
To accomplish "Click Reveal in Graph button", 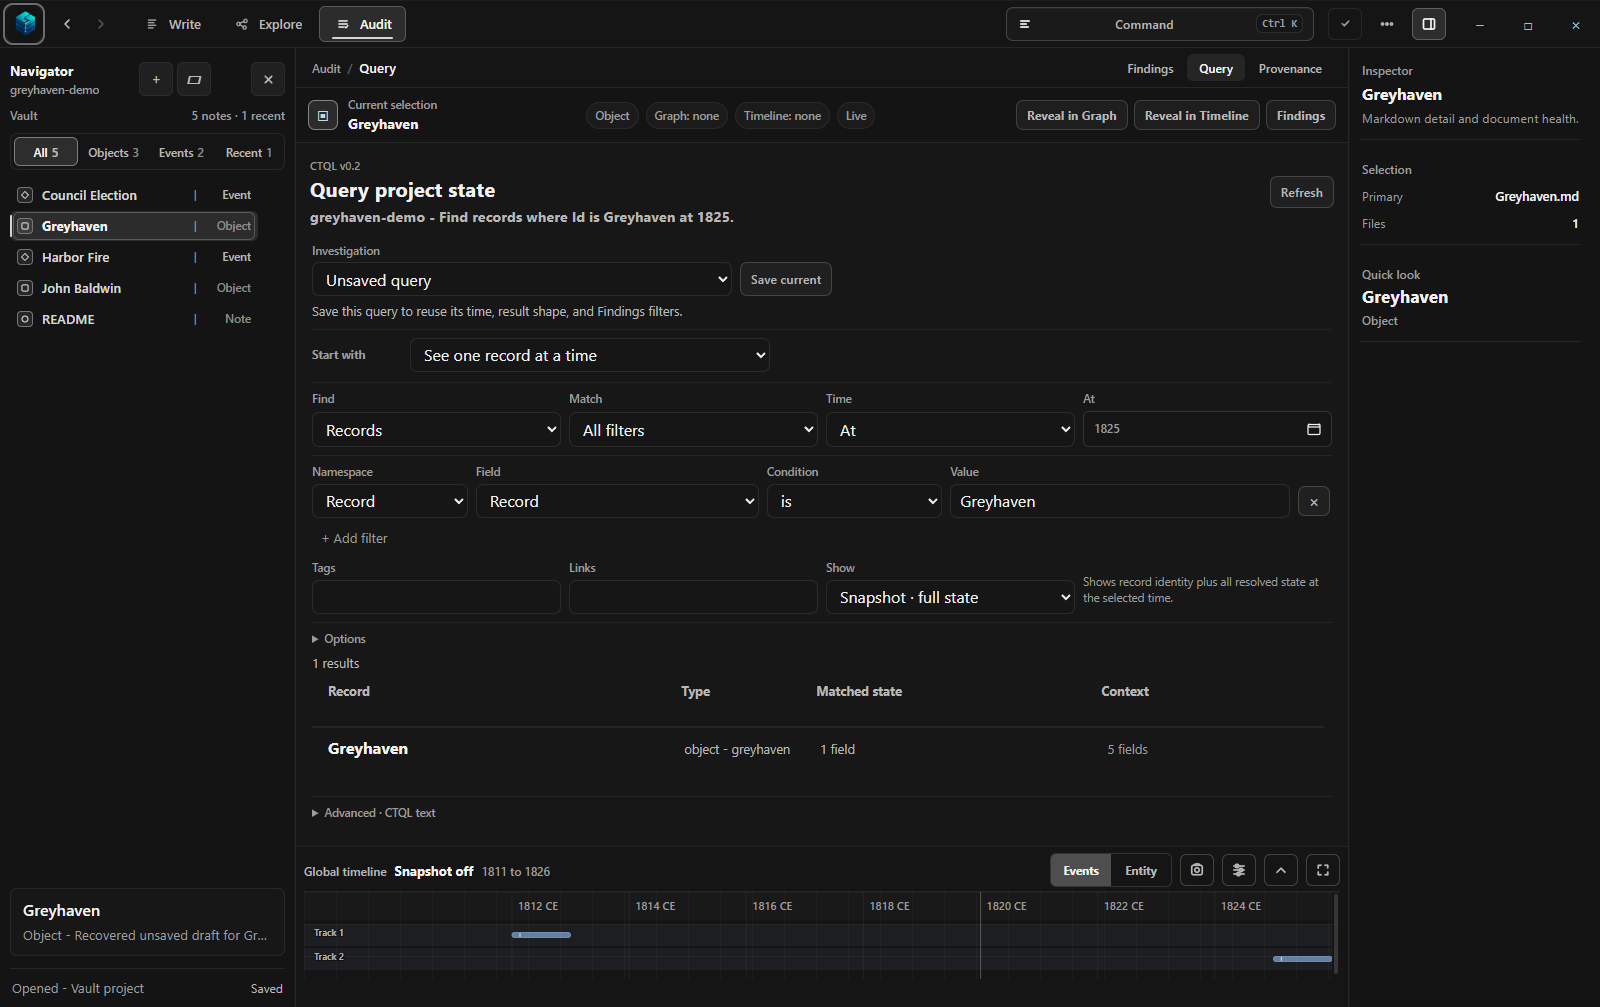I will point(1072,116).
